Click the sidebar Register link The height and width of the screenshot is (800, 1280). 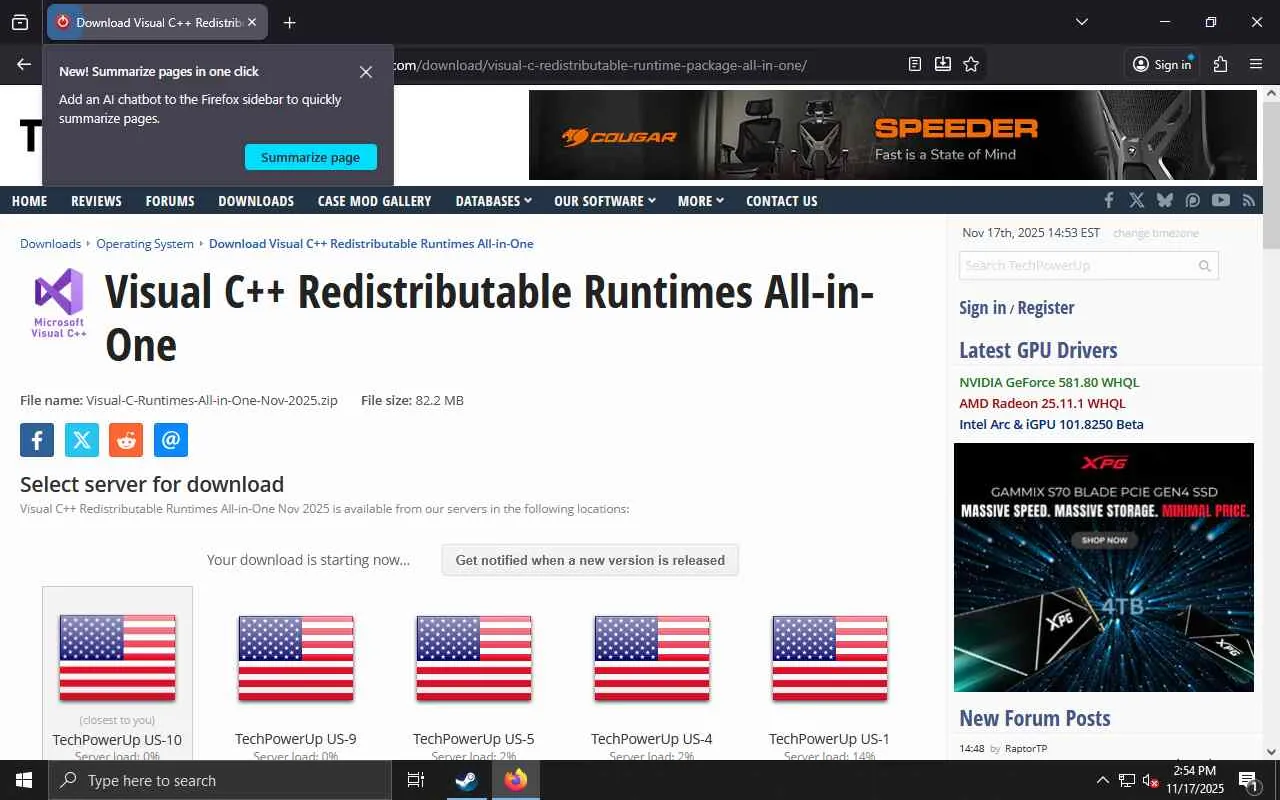(x=1046, y=308)
